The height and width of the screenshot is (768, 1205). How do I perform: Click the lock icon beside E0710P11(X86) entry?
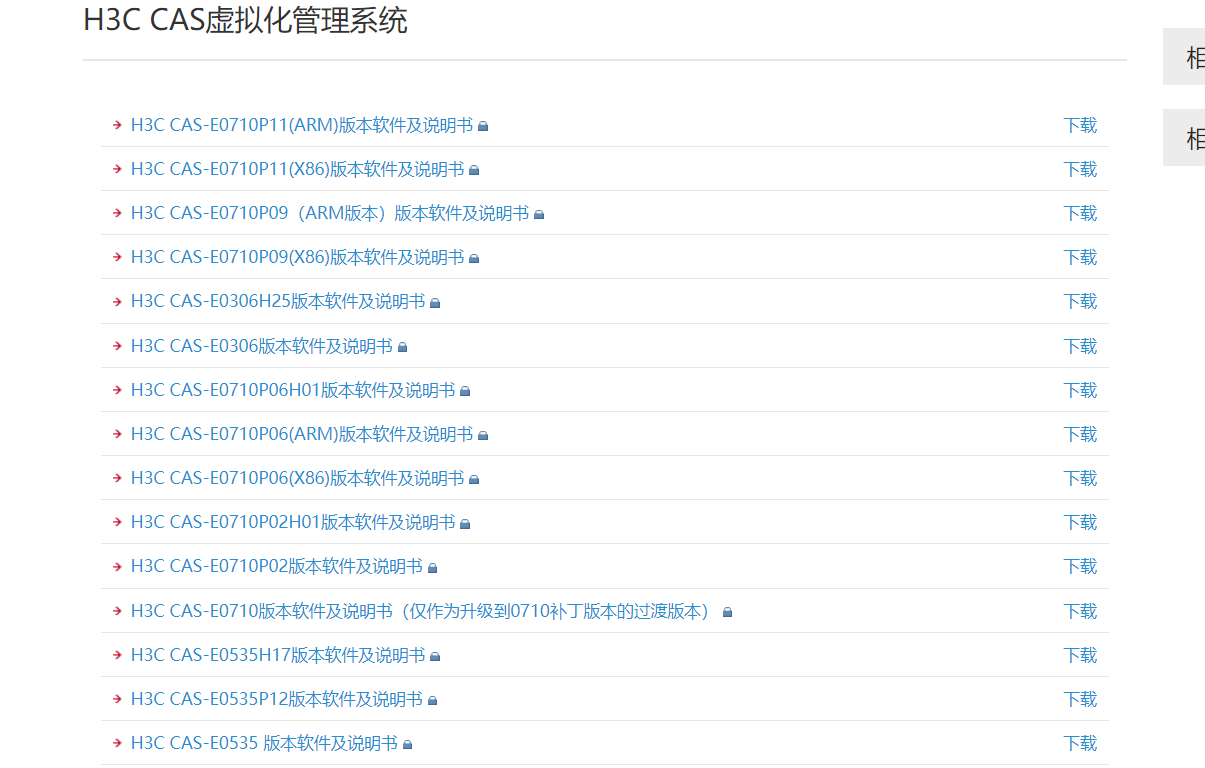(474, 170)
